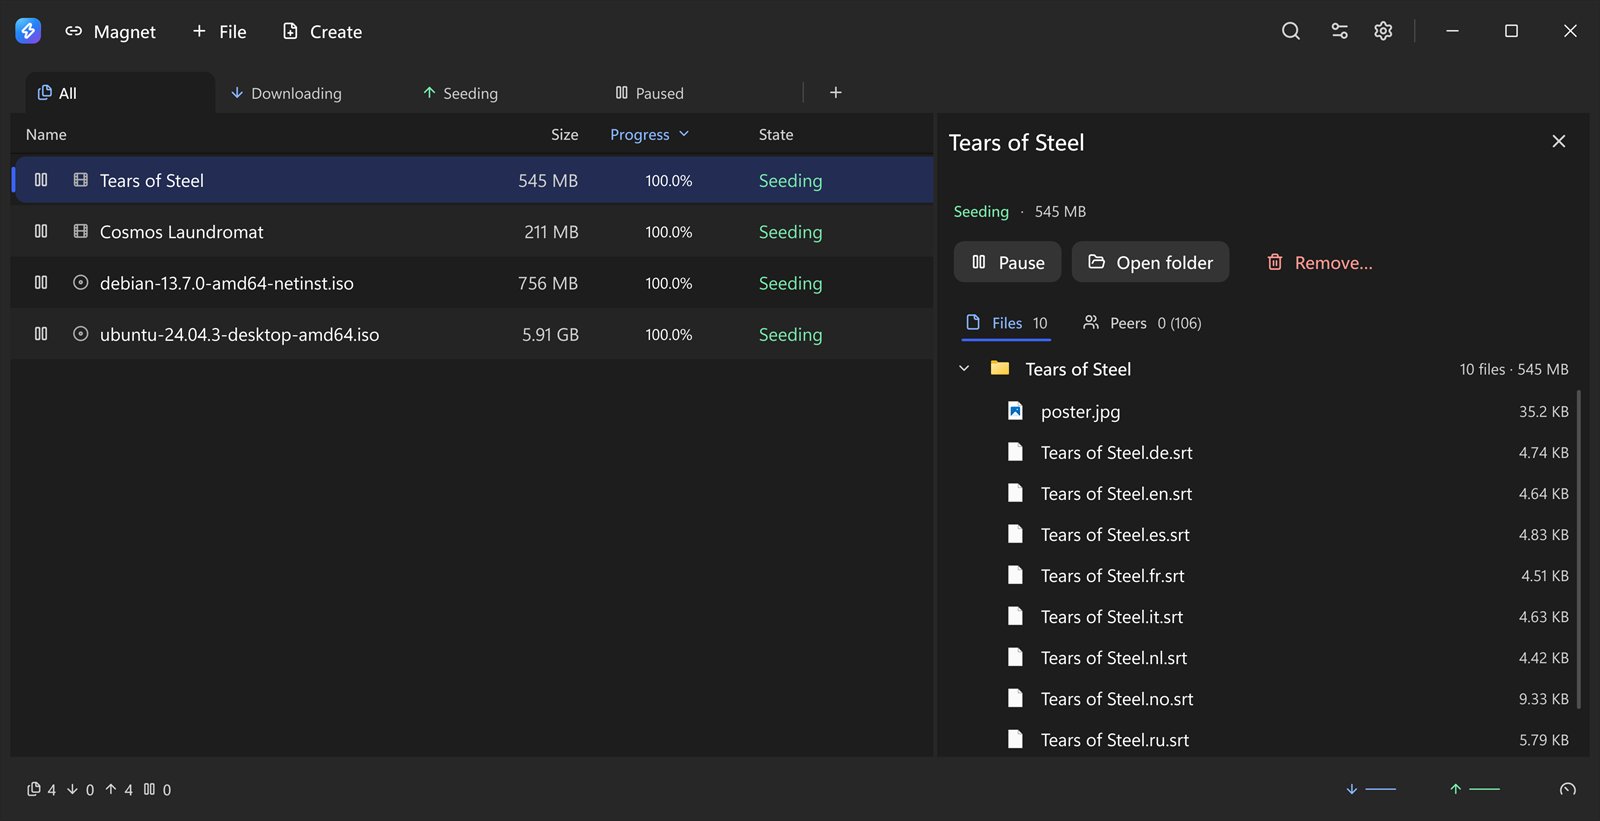Open the filter sliders options icon
This screenshot has height=821, width=1600.
(x=1339, y=31)
